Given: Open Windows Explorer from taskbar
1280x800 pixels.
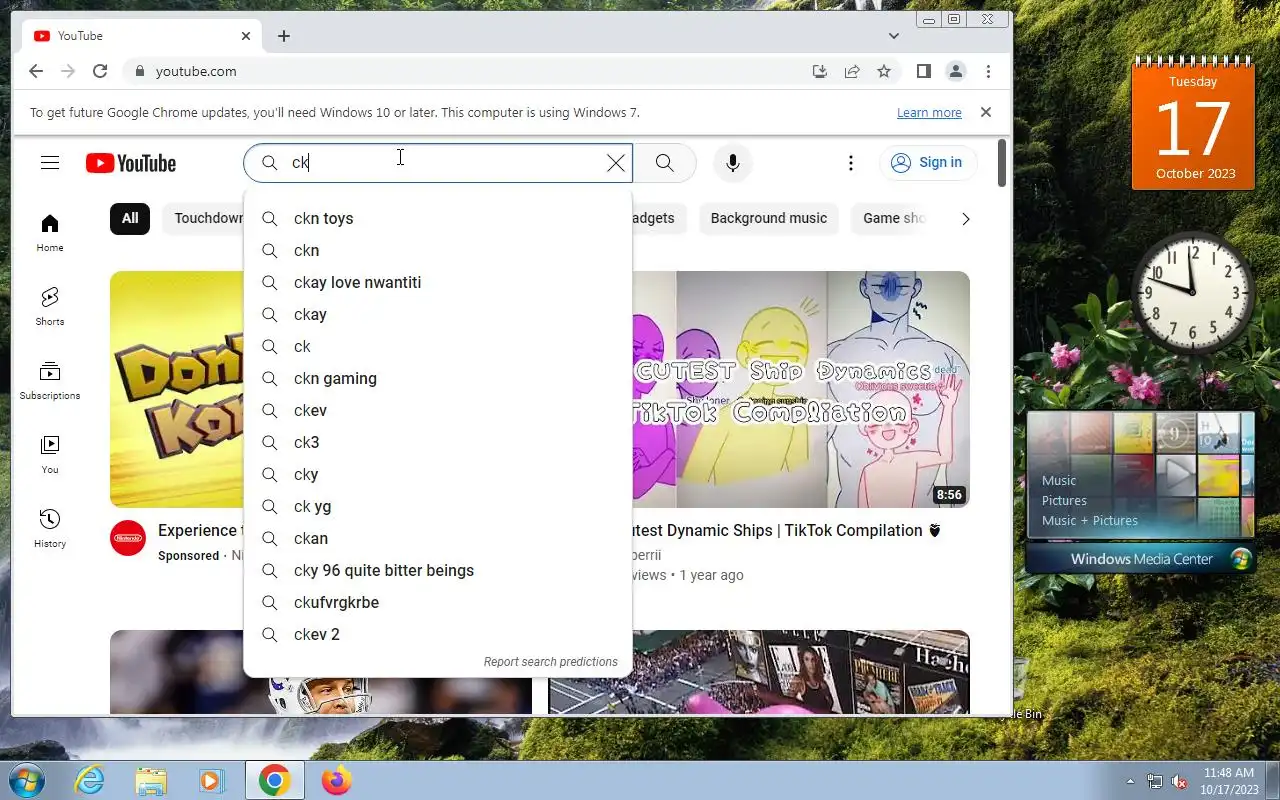Looking at the screenshot, I should (151, 780).
